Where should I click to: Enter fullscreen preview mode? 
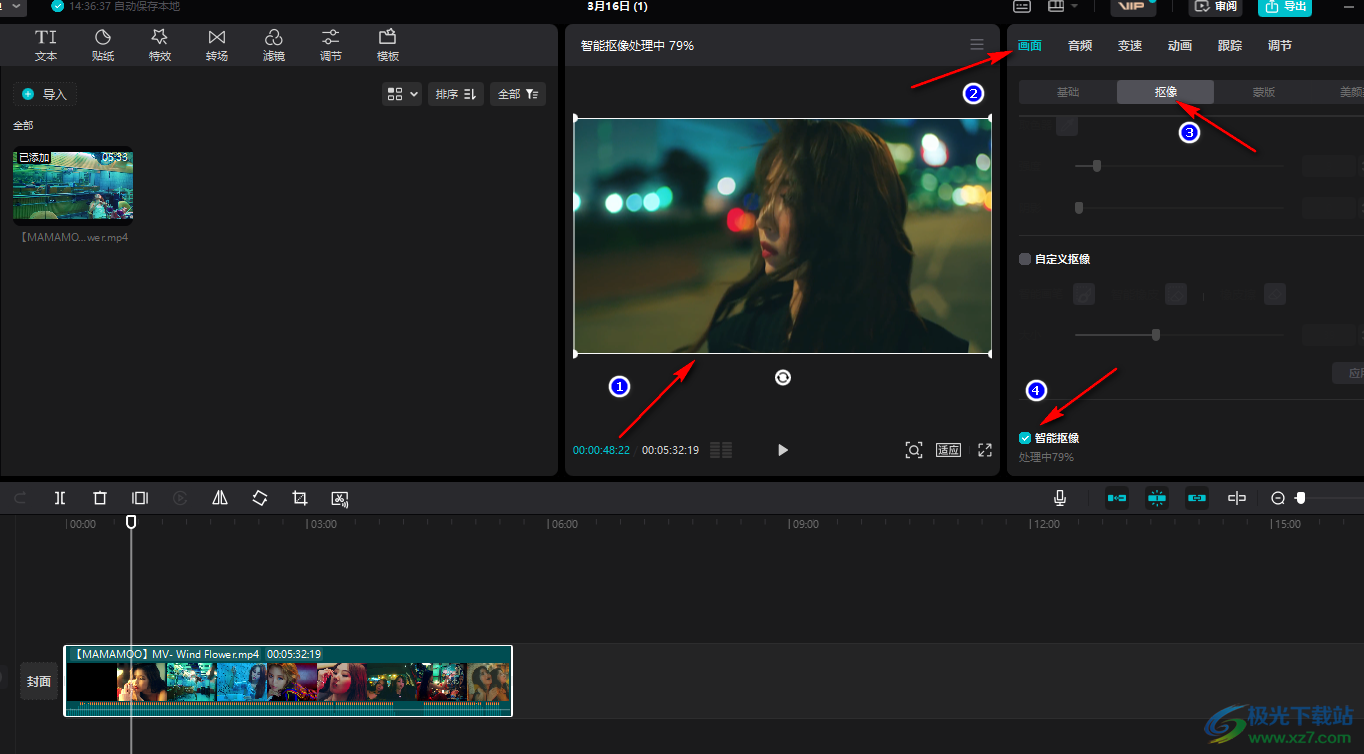(x=985, y=450)
